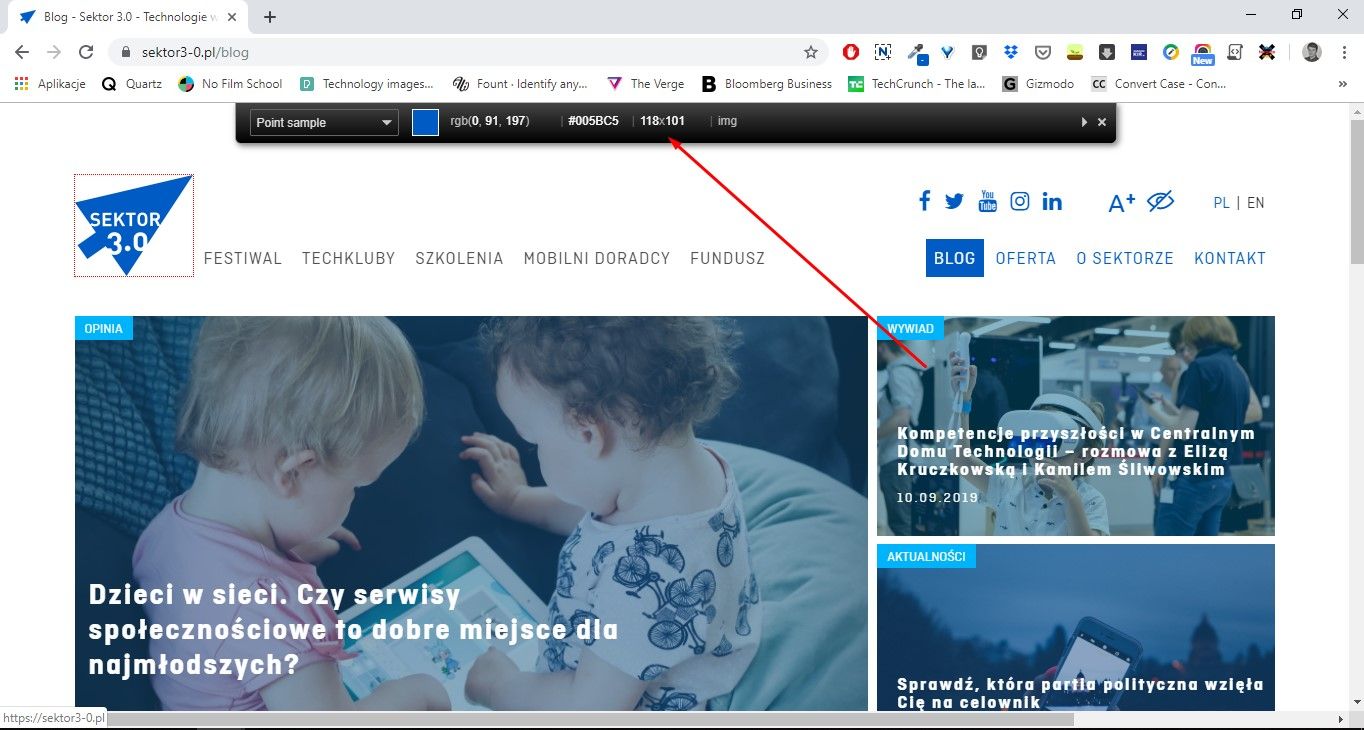Click the sampled blue color swatch
This screenshot has width=1364, height=730.
pyautogui.click(x=425, y=122)
